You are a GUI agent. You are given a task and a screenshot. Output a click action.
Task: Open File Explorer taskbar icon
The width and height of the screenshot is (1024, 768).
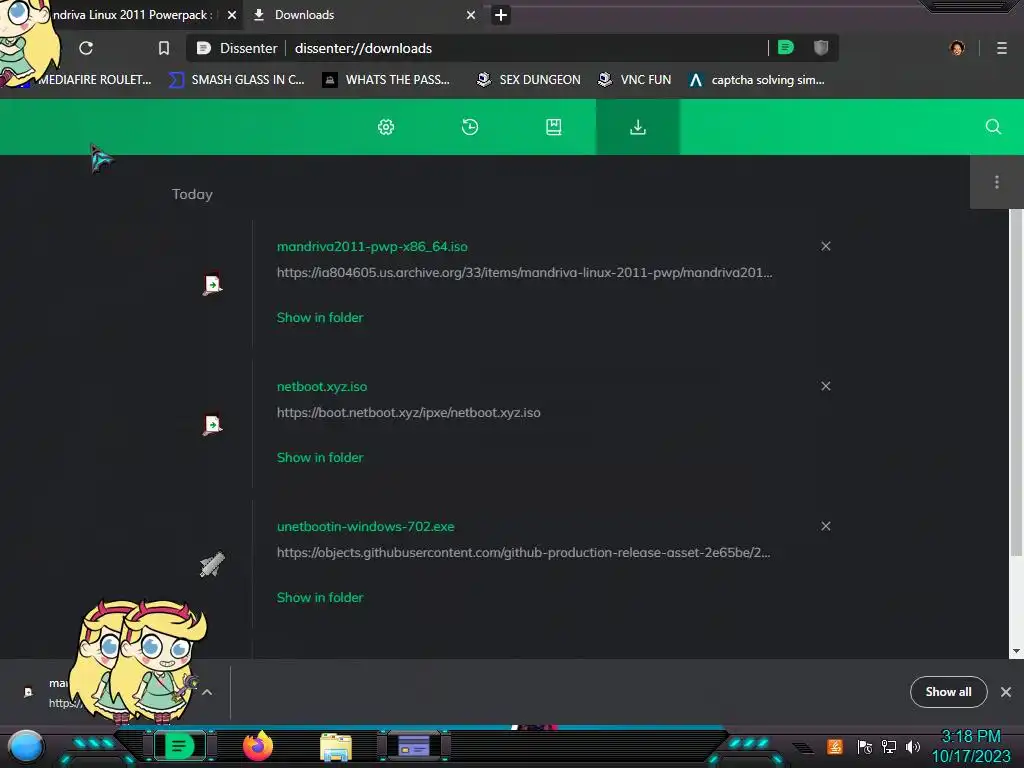pos(336,747)
